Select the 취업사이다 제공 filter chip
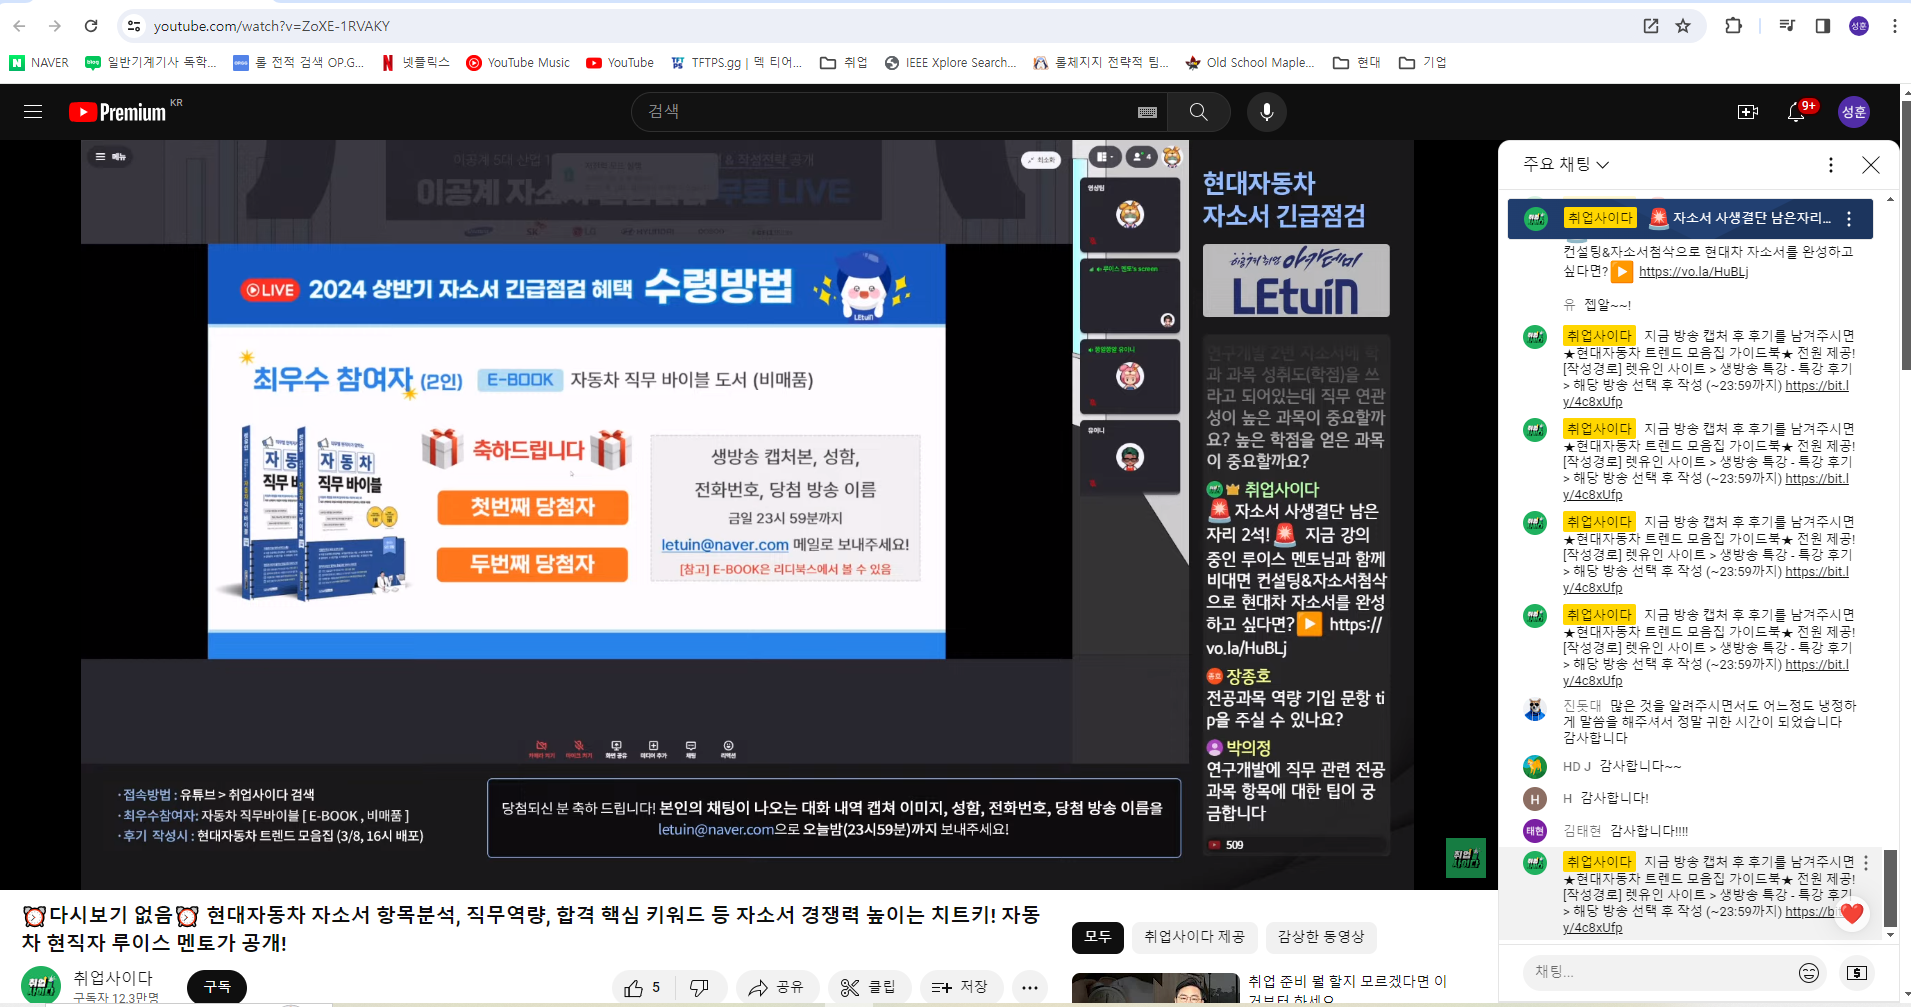The image size is (1911, 1007). [x=1194, y=937]
